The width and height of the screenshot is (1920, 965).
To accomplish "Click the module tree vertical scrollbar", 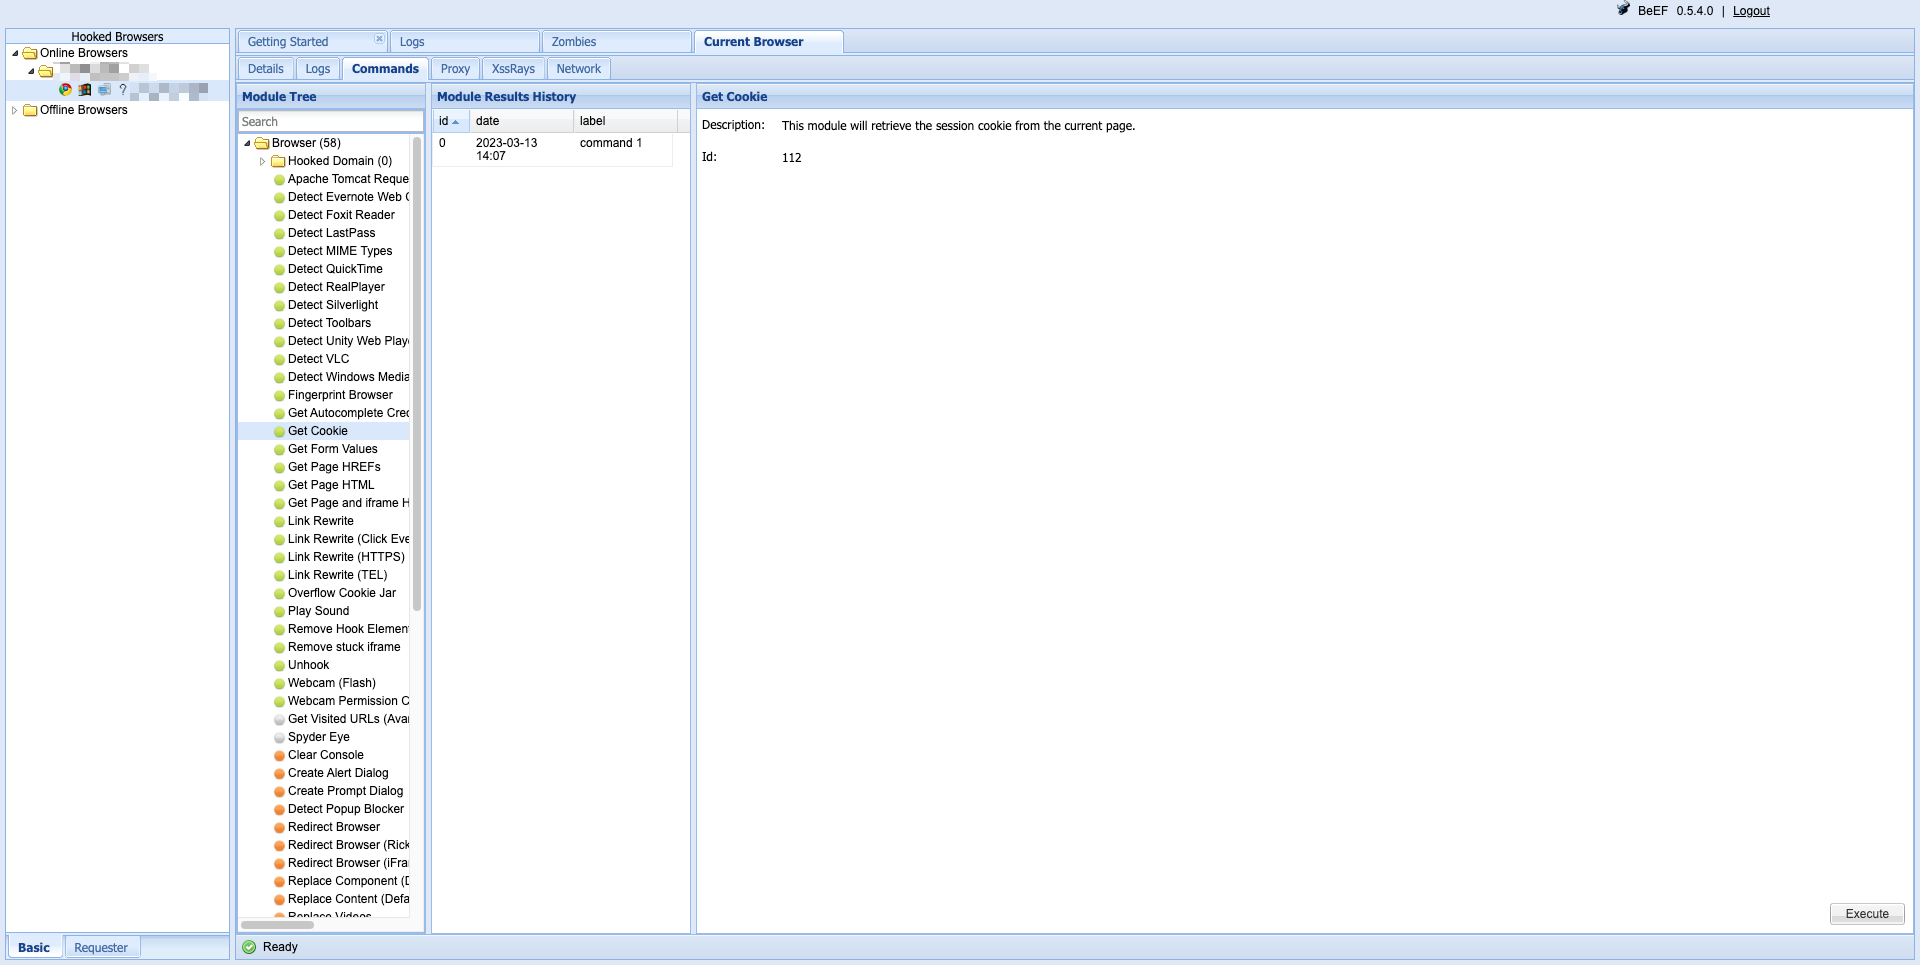I will (417, 374).
